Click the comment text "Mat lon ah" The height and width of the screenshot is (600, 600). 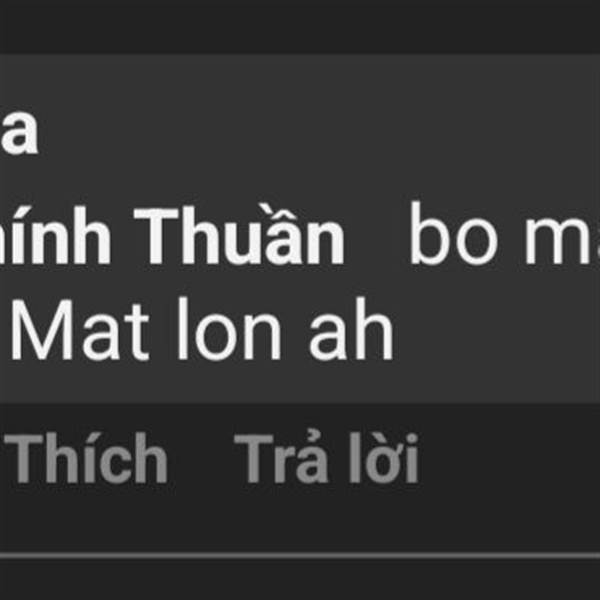coord(202,329)
